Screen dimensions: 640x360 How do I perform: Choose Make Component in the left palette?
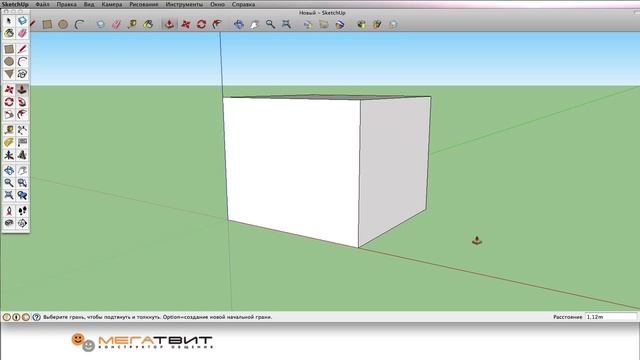coord(22,20)
